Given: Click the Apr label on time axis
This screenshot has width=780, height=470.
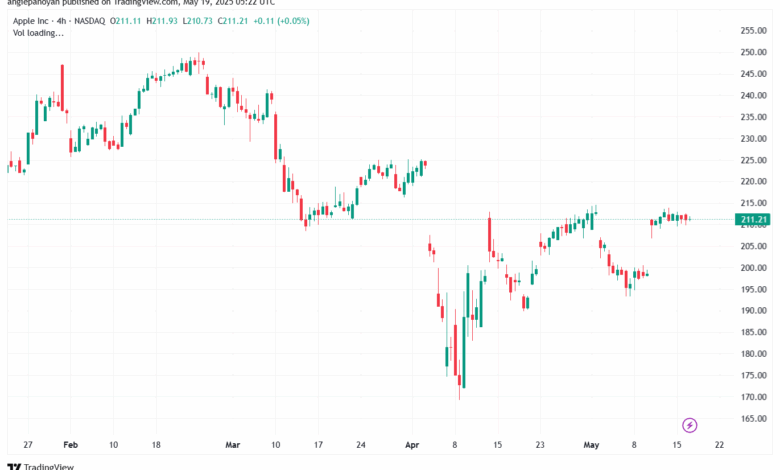Looking at the screenshot, I should [412, 445].
